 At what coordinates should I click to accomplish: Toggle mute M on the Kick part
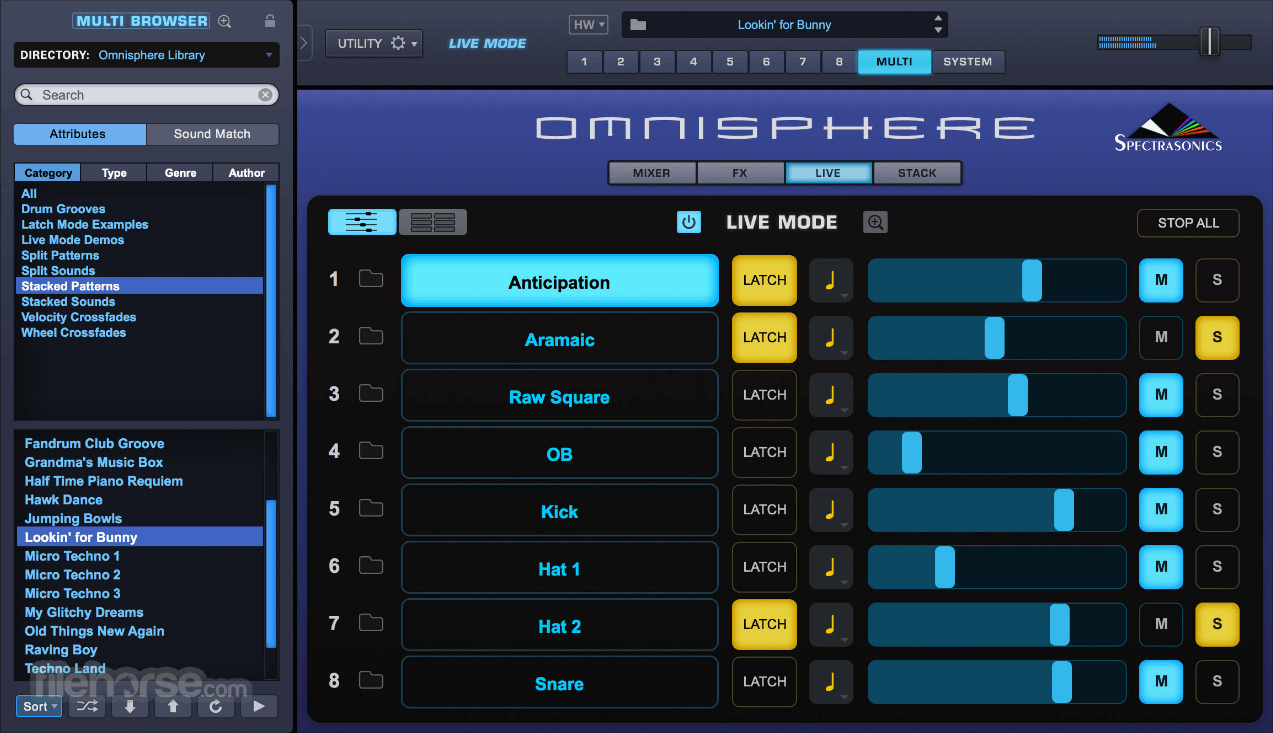[1161, 509]
